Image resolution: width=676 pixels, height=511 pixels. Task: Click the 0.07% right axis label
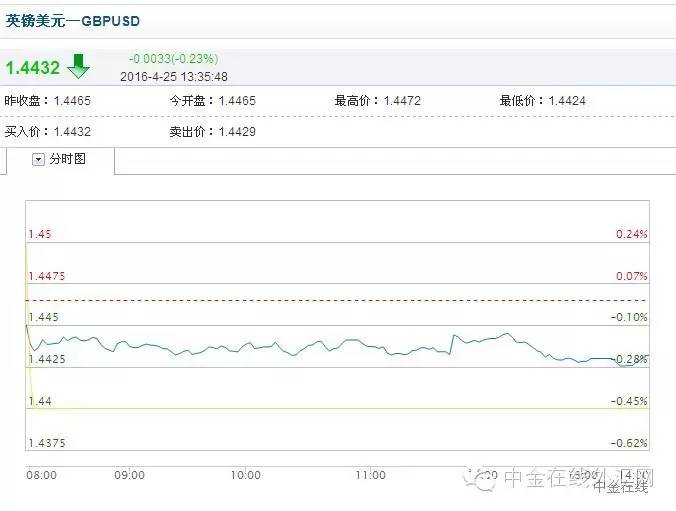[x=632, y=276]
